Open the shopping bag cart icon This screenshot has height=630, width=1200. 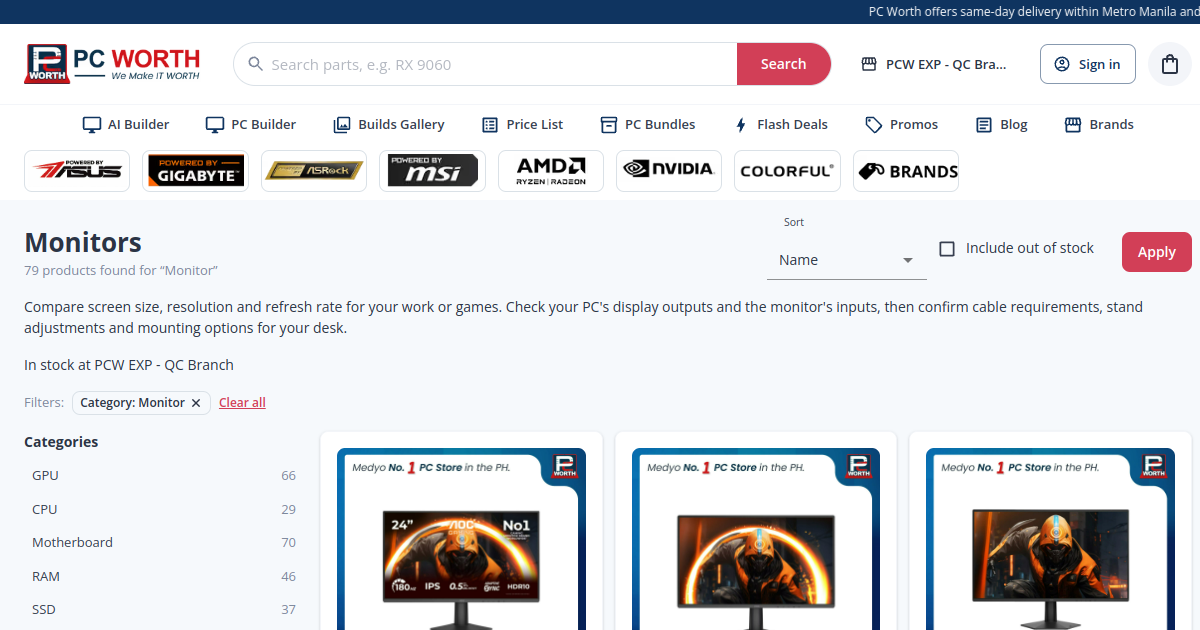(x=1169, y=64)
